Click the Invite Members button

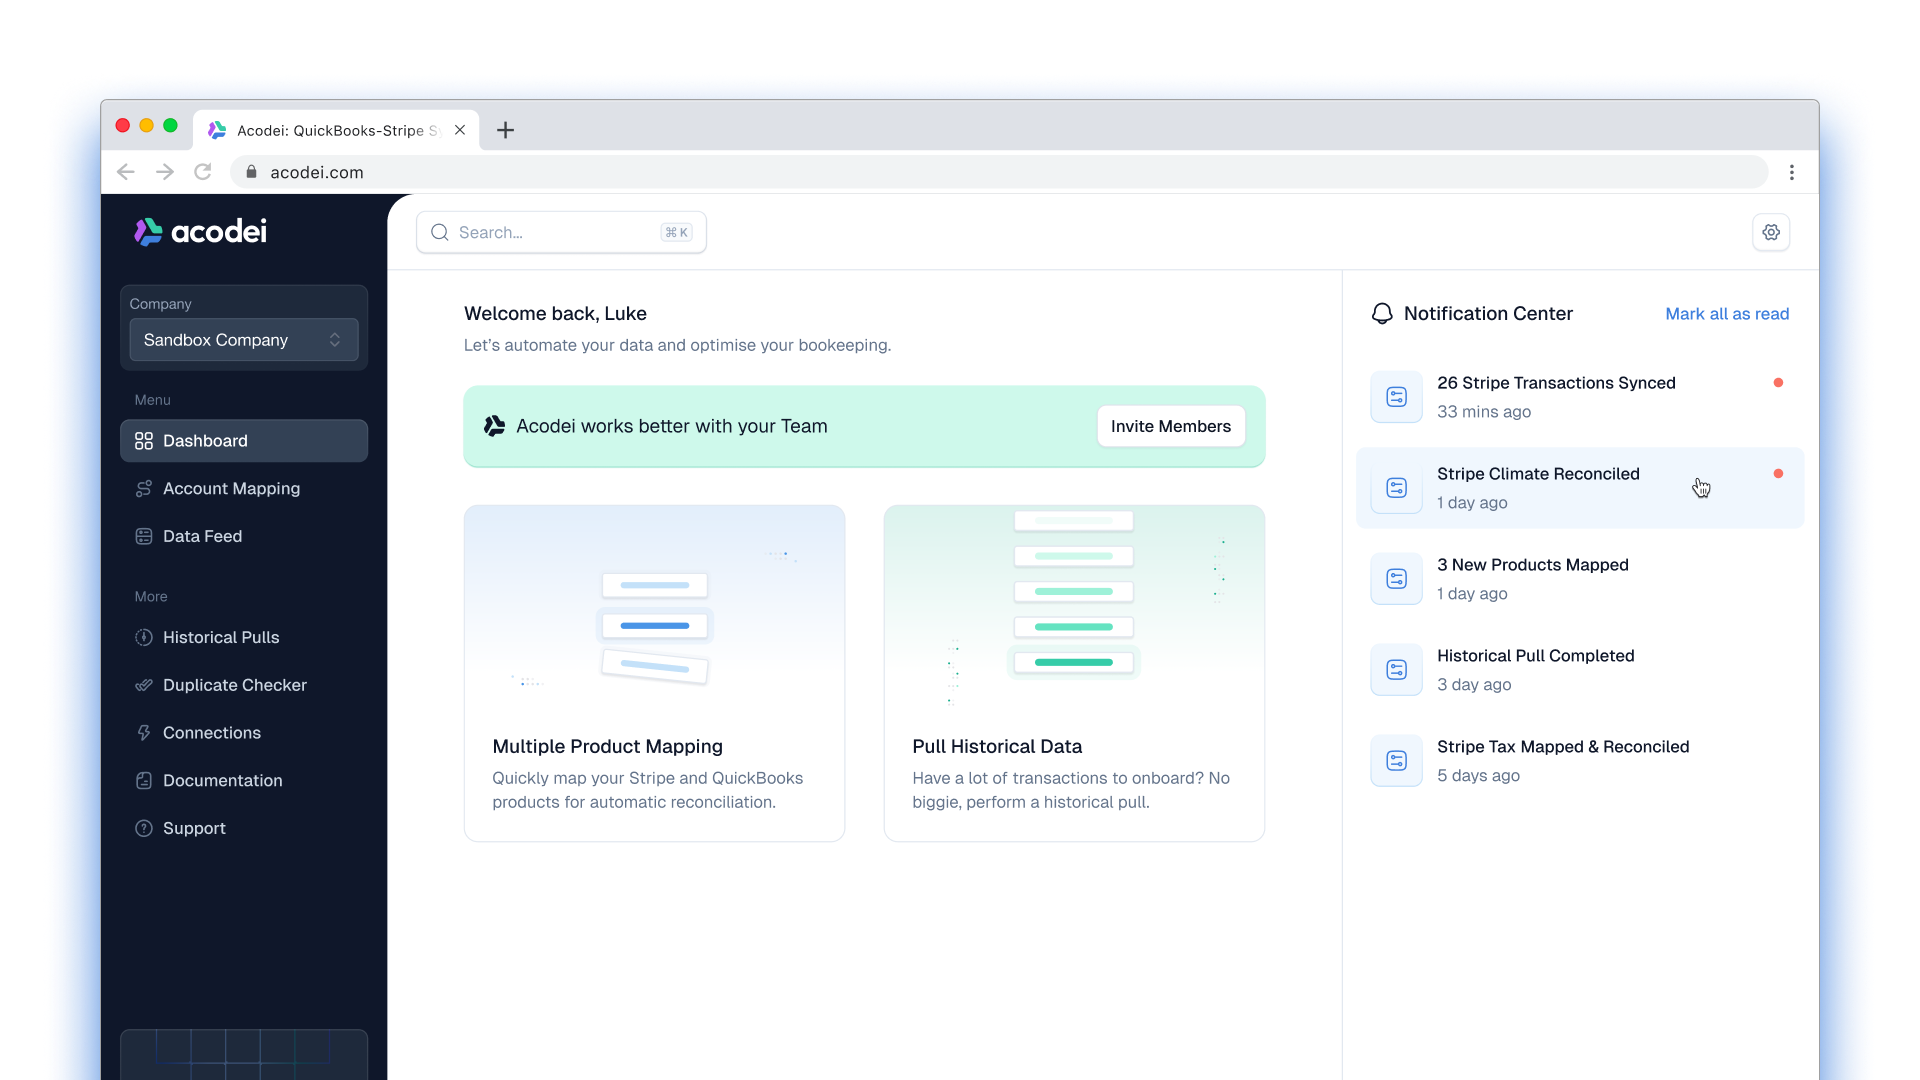click(x=1170, y=426)
